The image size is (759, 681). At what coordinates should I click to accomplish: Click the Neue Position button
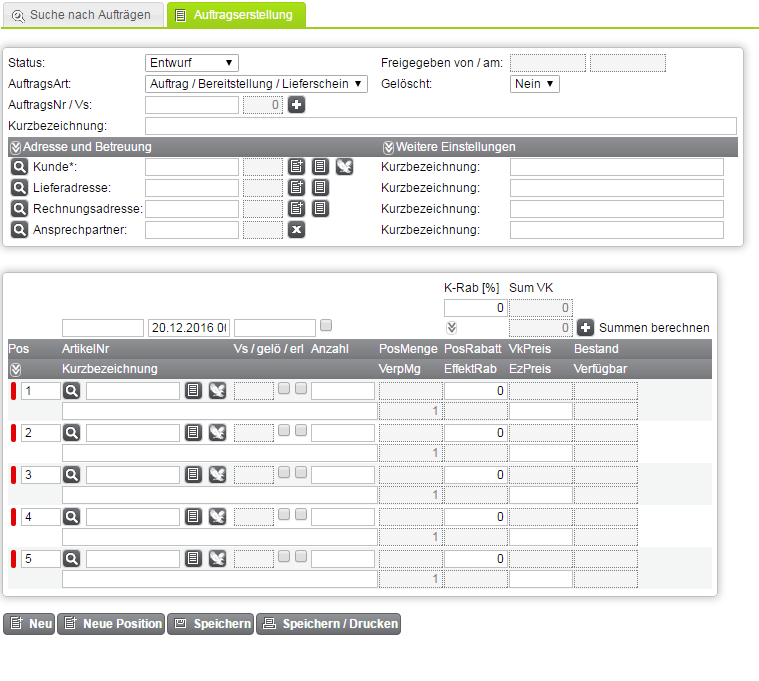click(111, 624)
